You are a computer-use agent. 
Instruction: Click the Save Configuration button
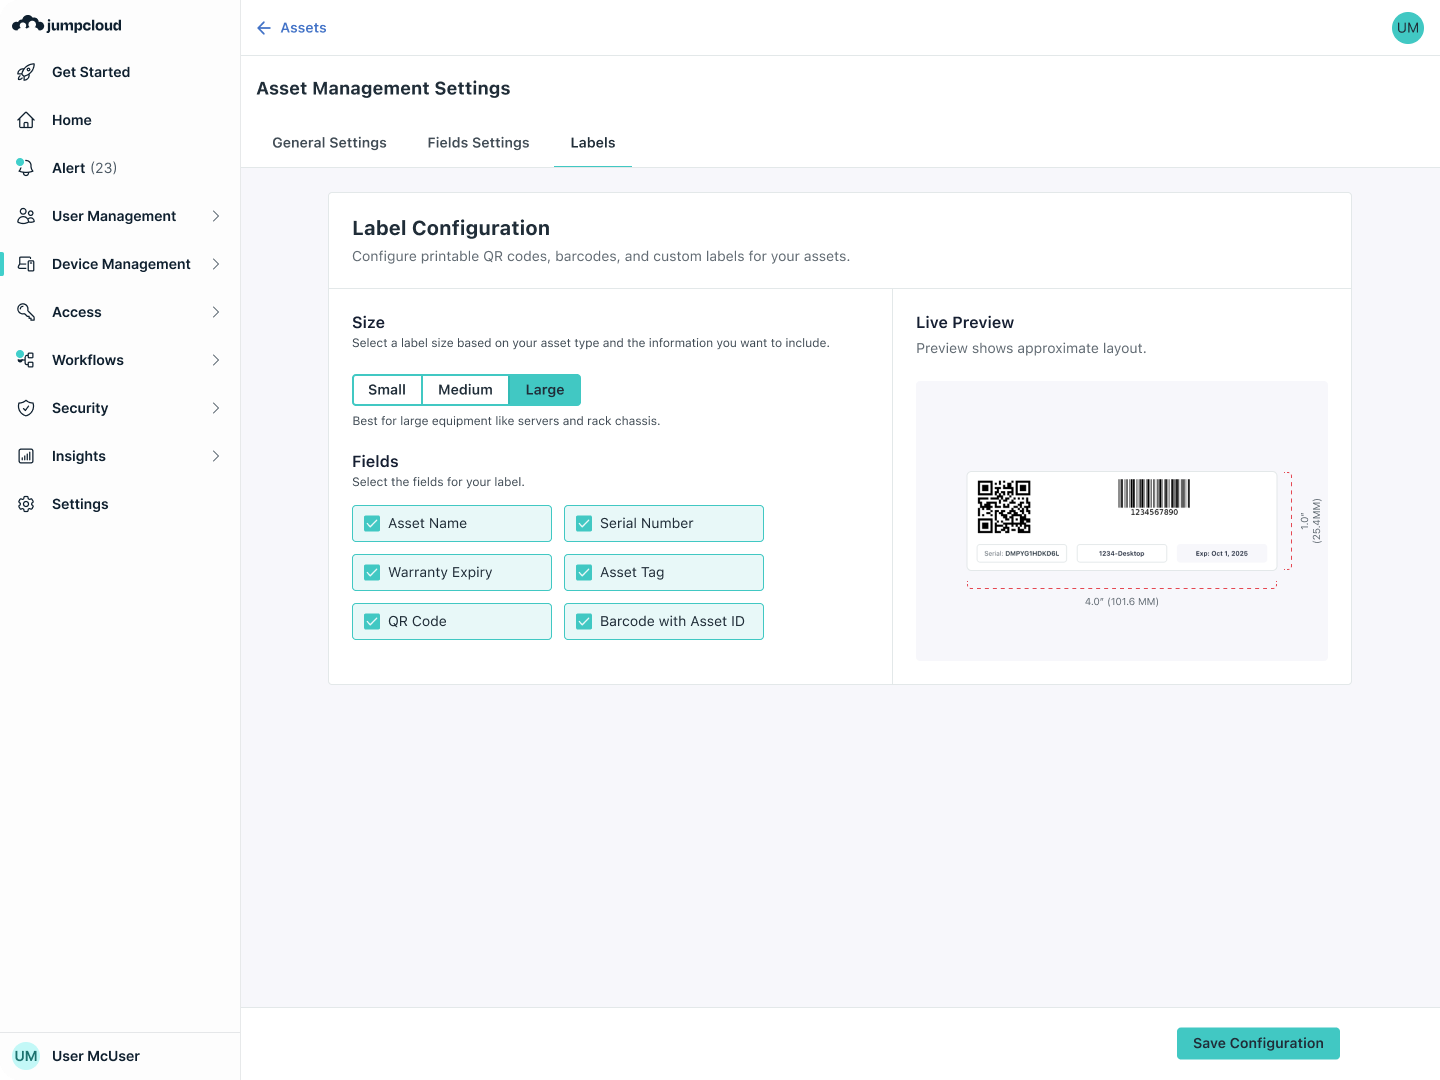click(1258, 1043)
